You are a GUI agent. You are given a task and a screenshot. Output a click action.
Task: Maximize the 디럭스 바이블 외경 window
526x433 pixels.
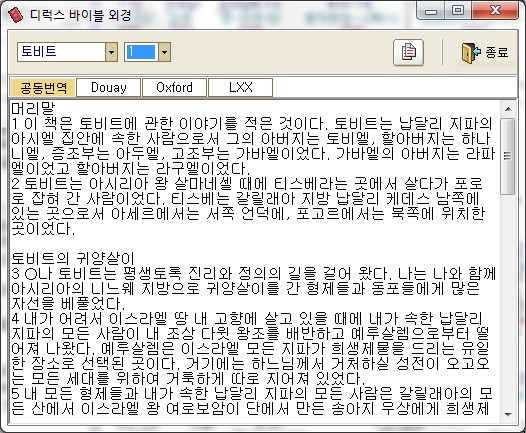458,10
